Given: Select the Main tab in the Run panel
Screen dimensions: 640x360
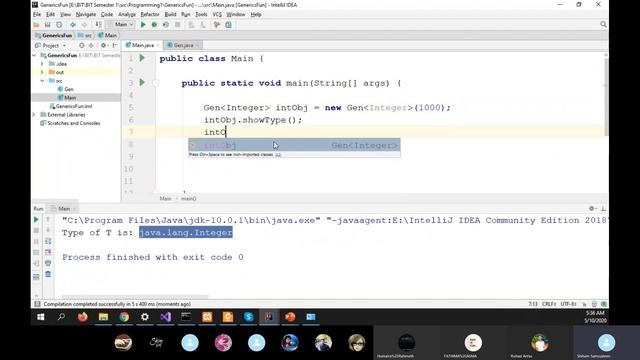Looking at the screenshot, I should point(64,209).
